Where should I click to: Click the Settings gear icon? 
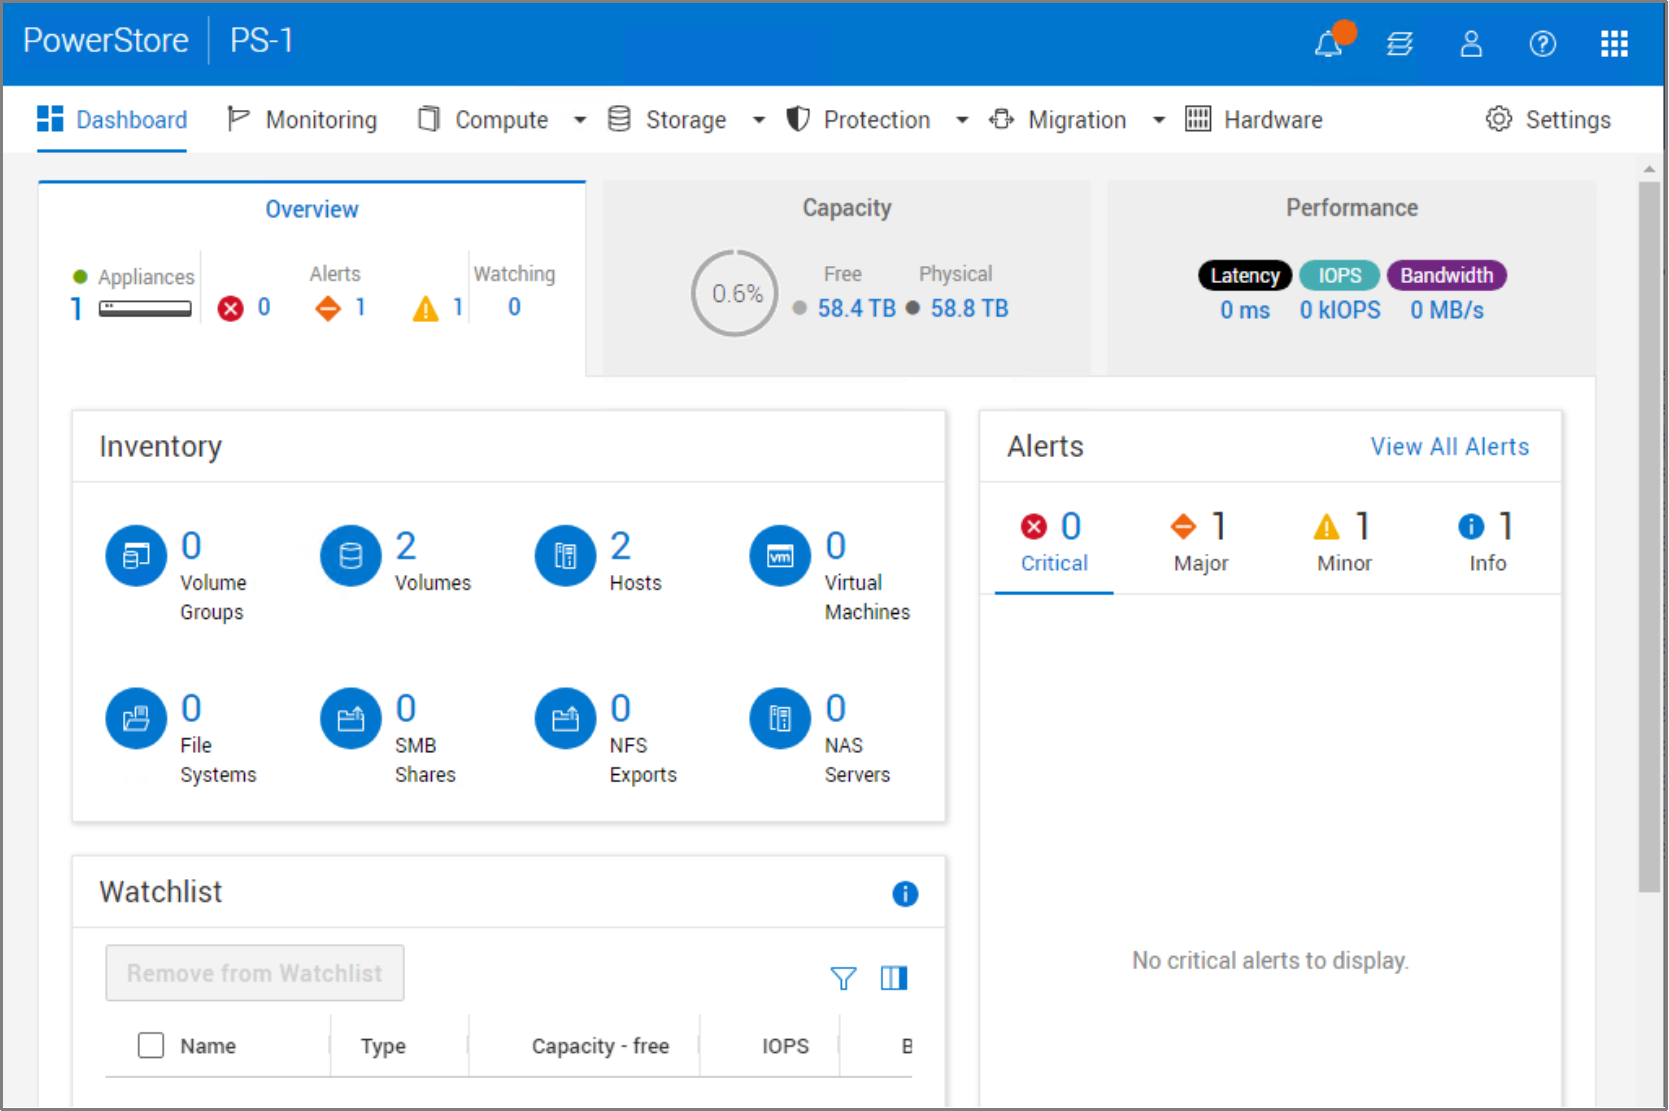(1498, 119)
